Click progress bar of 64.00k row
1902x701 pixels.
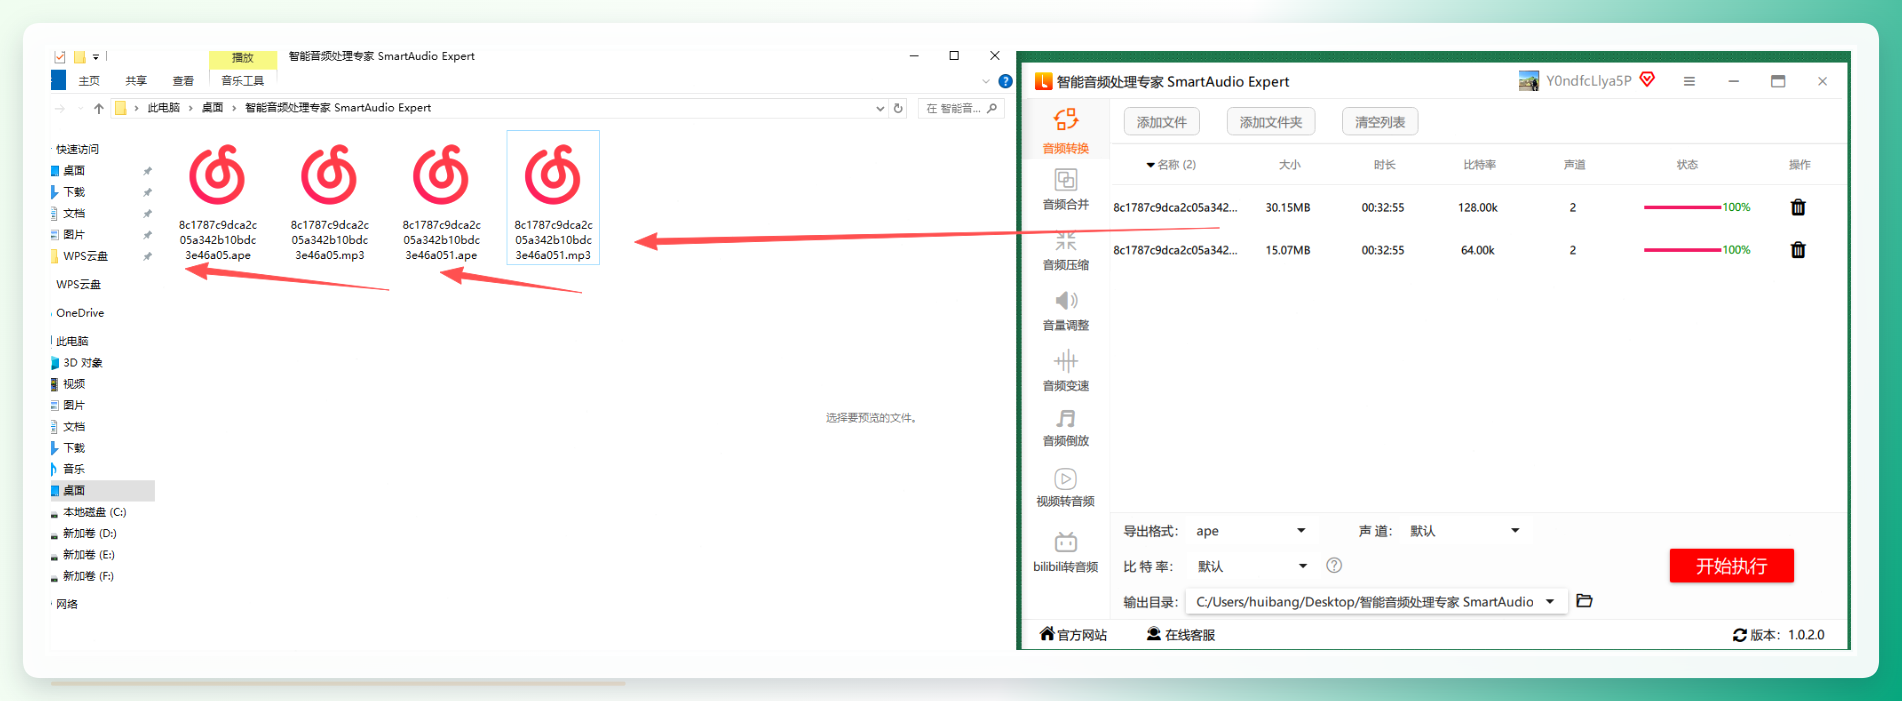tap(1682, 250)
